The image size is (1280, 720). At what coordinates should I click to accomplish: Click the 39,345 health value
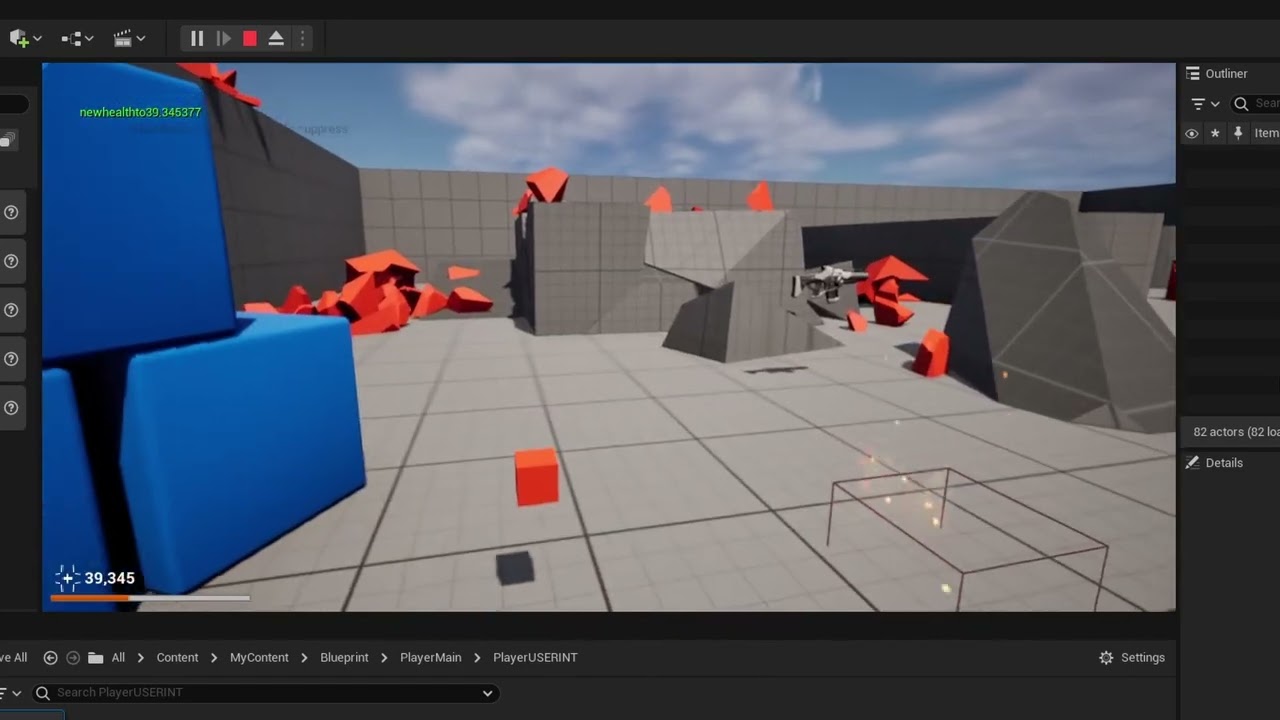109,578
